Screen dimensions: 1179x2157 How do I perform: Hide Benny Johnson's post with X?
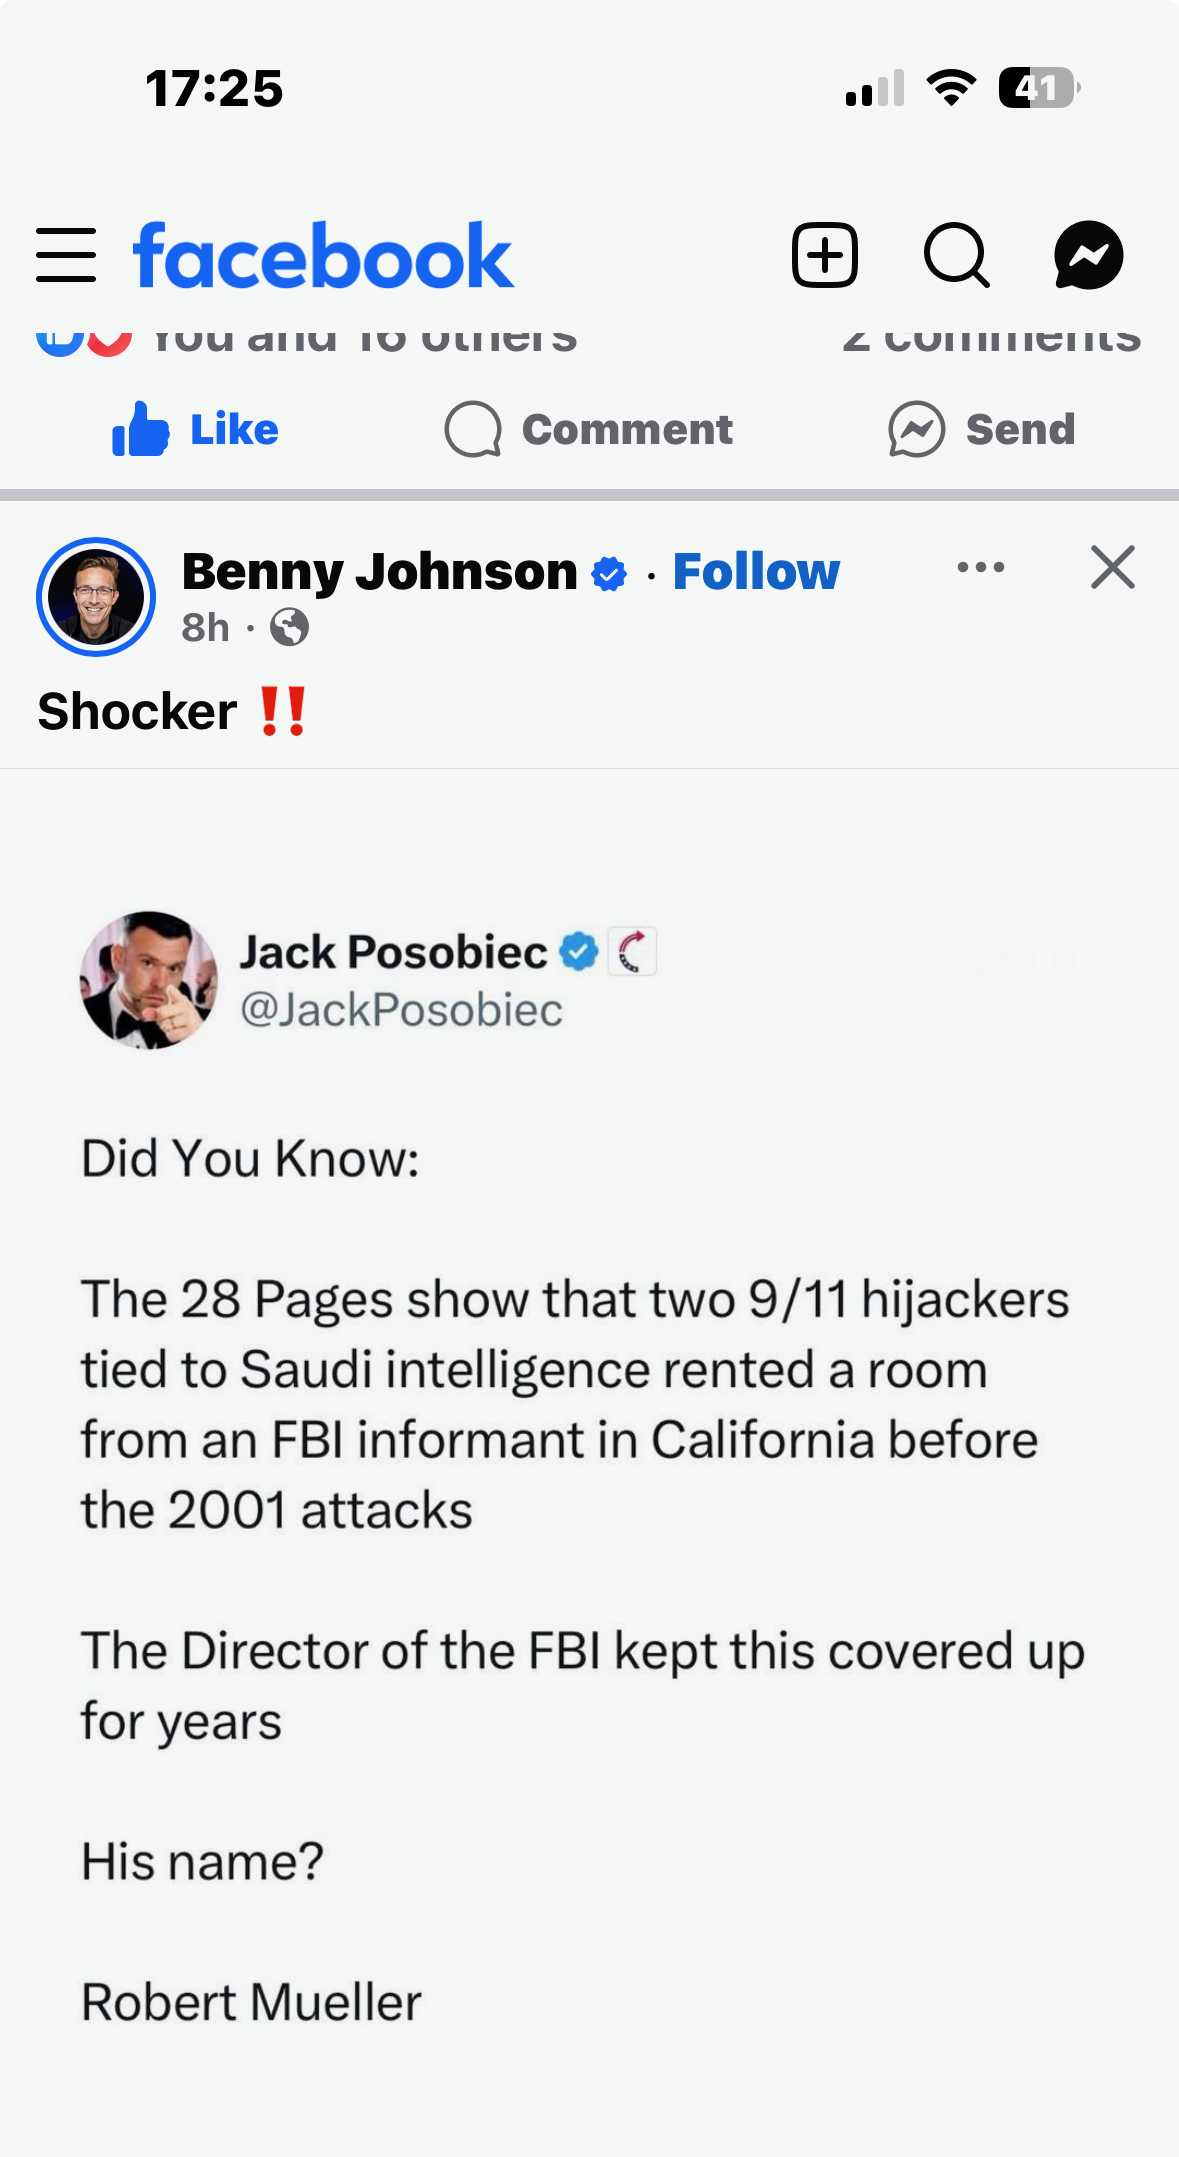(x=1112, y=567)
